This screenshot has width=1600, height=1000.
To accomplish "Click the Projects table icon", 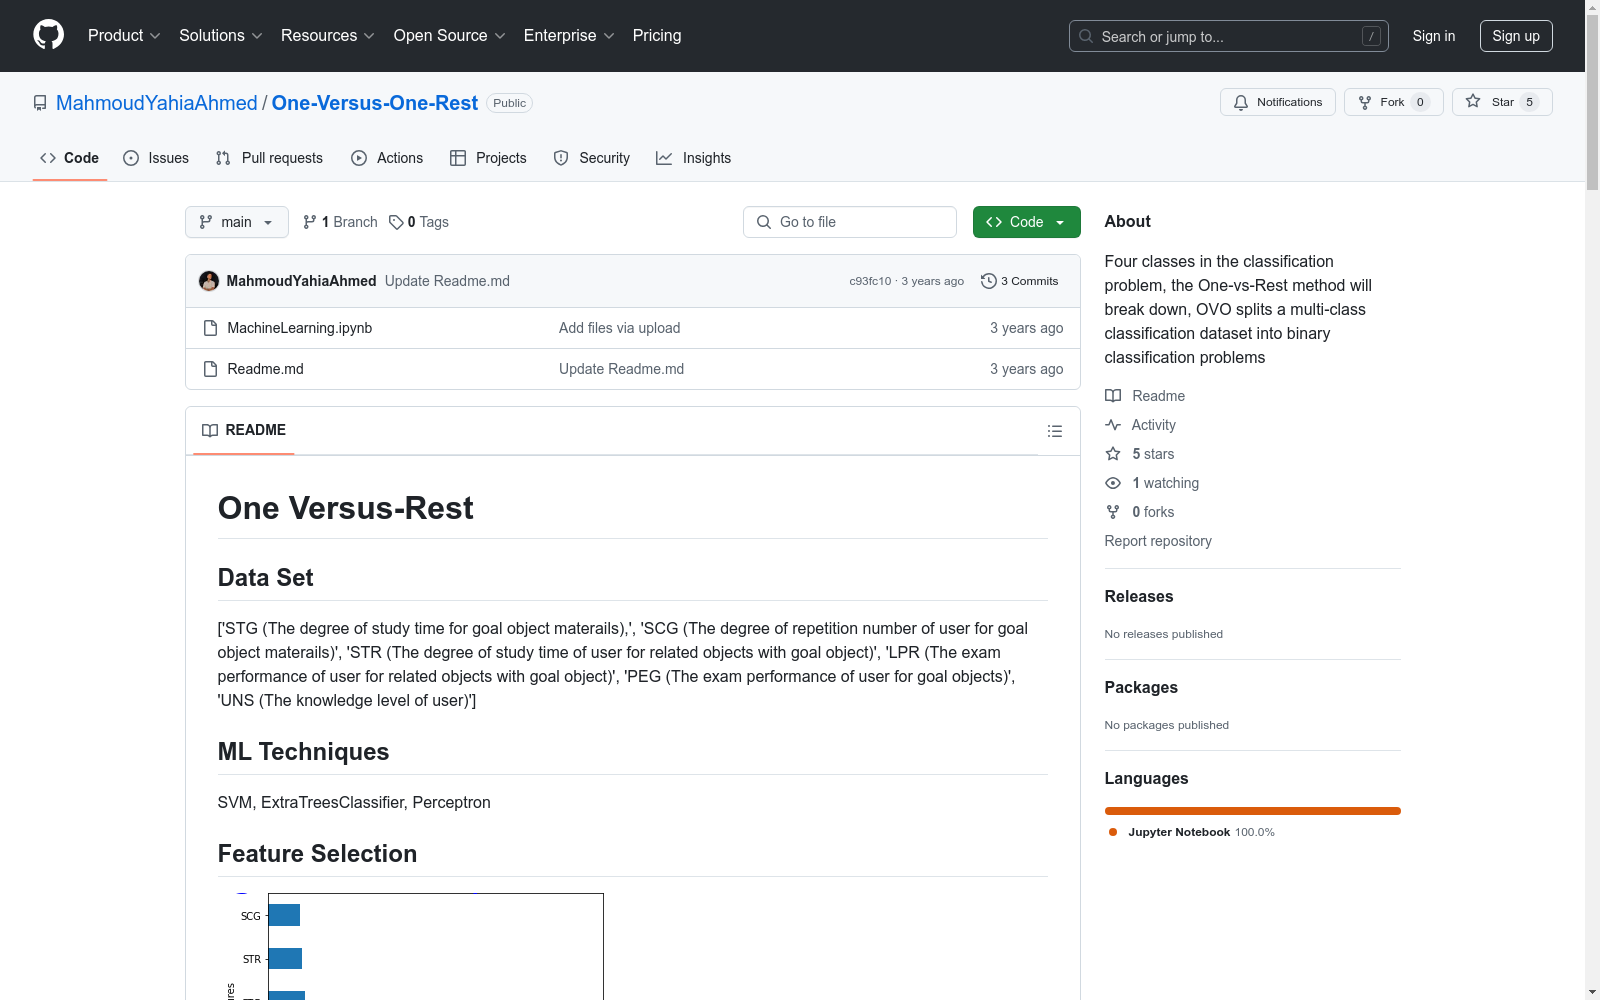I will point(458,158).
